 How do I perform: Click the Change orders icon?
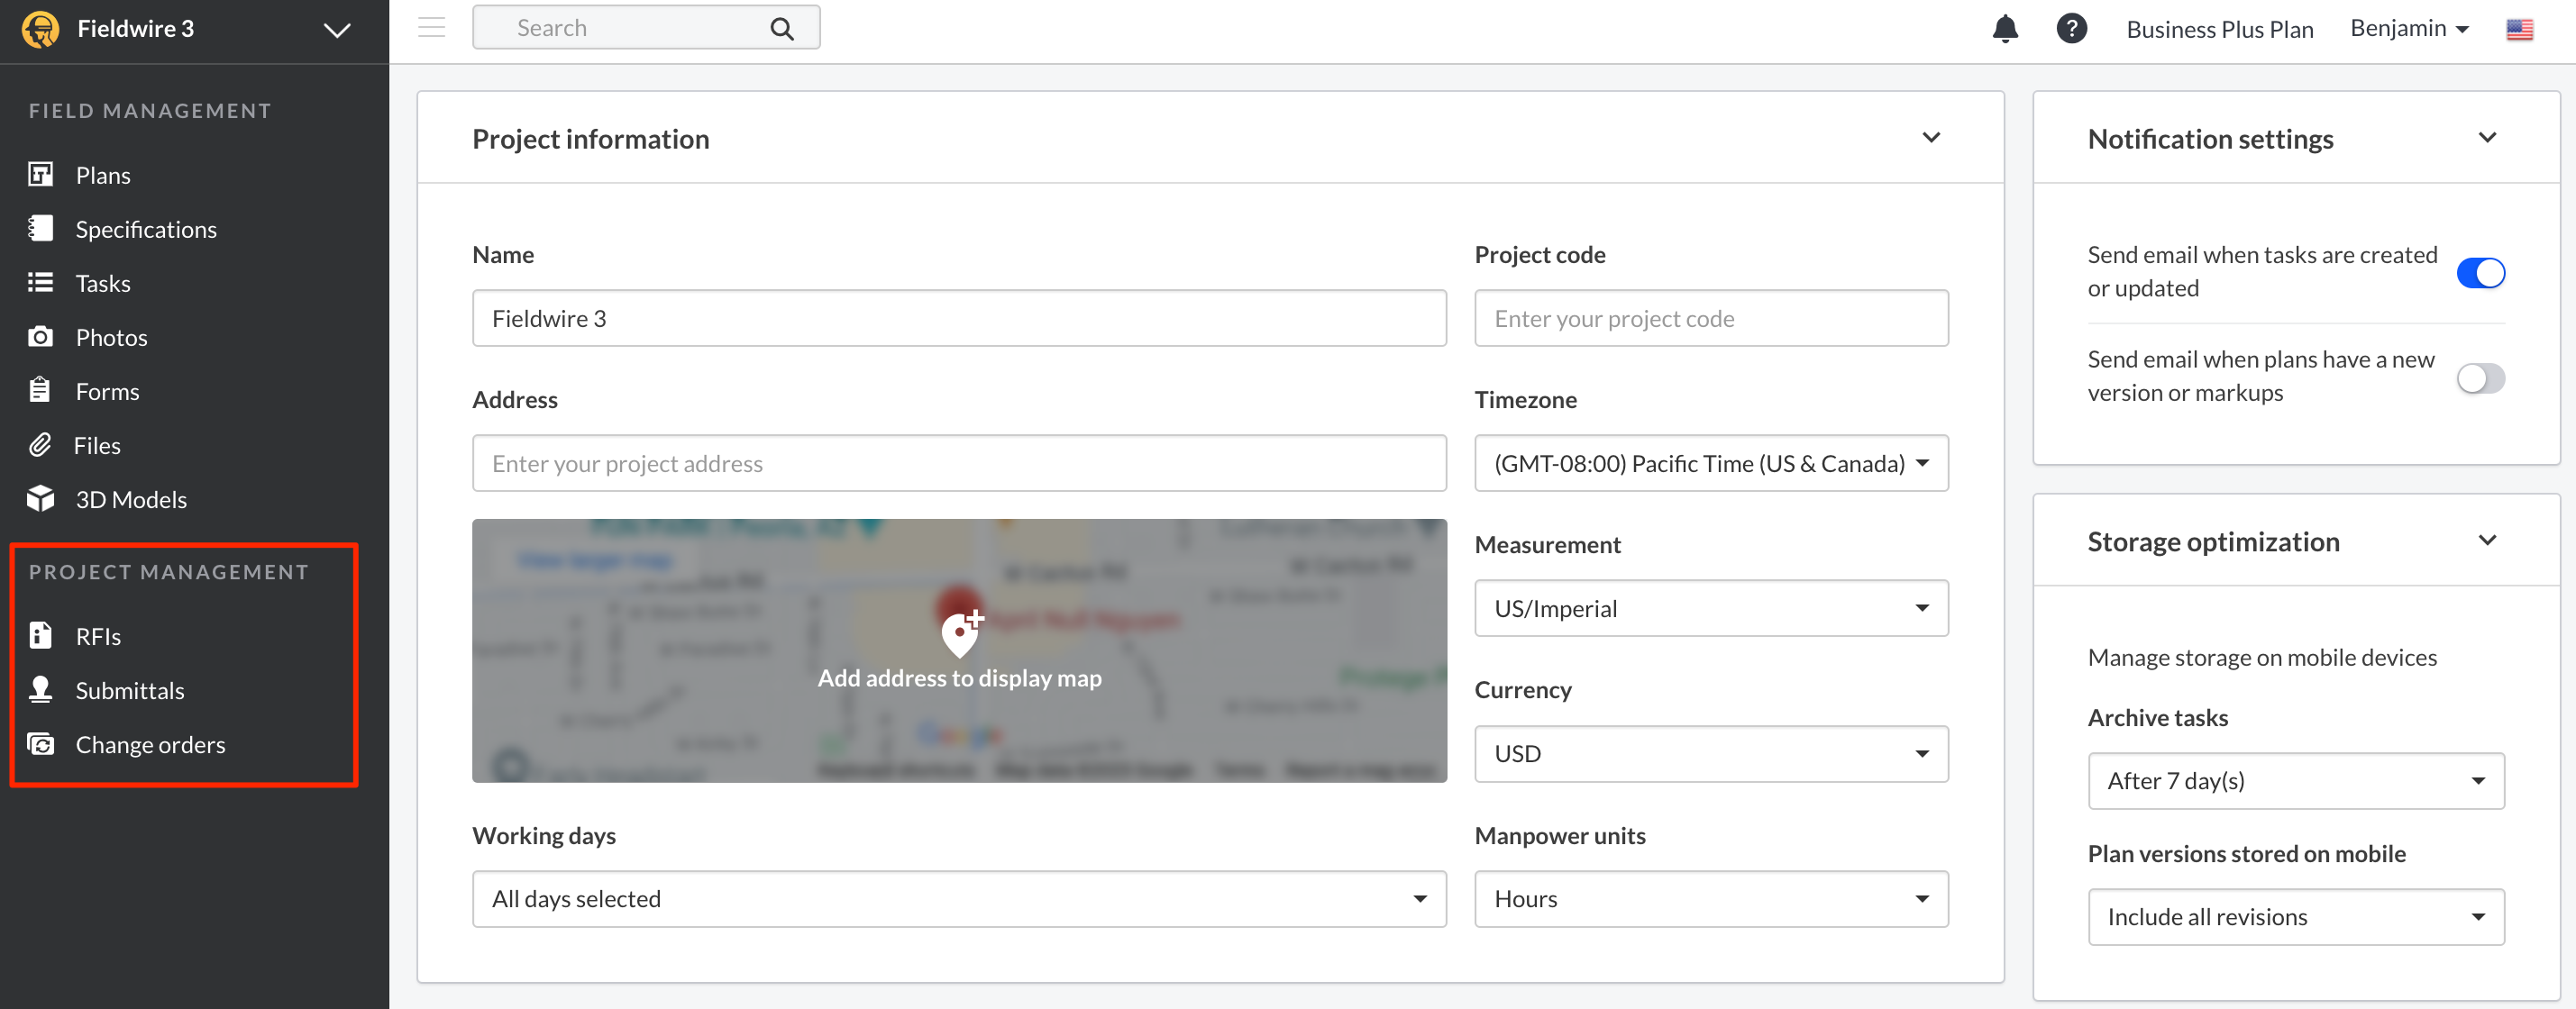click(40, 744)
